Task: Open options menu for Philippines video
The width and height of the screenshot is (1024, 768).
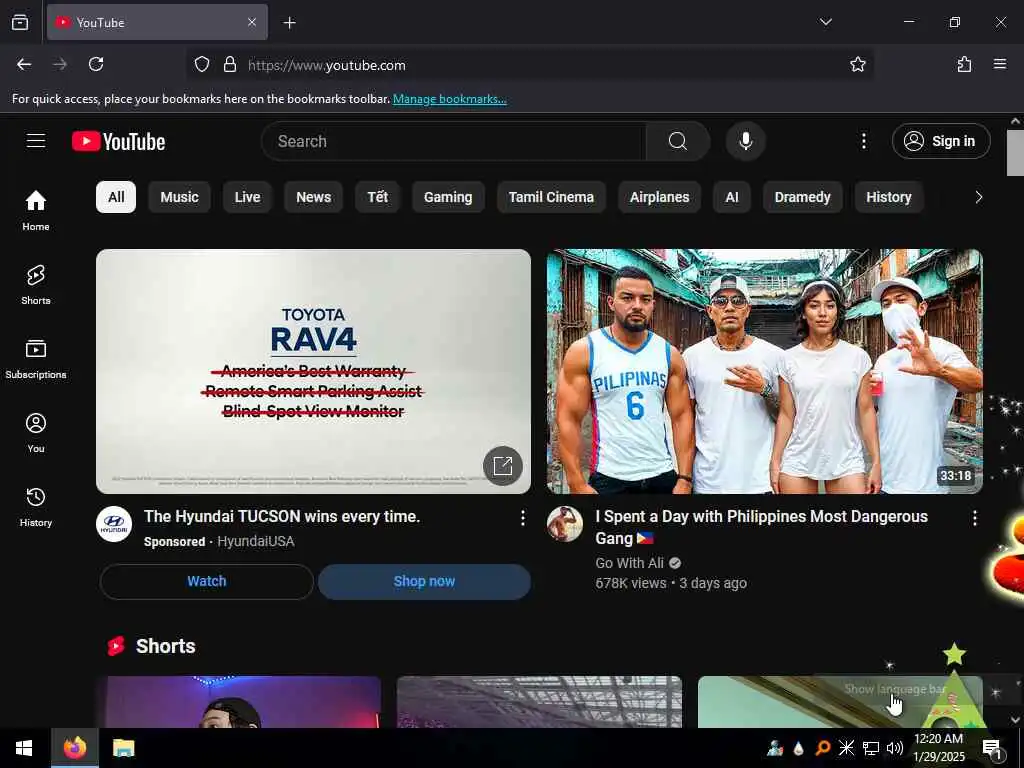Action: tap(974, 519)
